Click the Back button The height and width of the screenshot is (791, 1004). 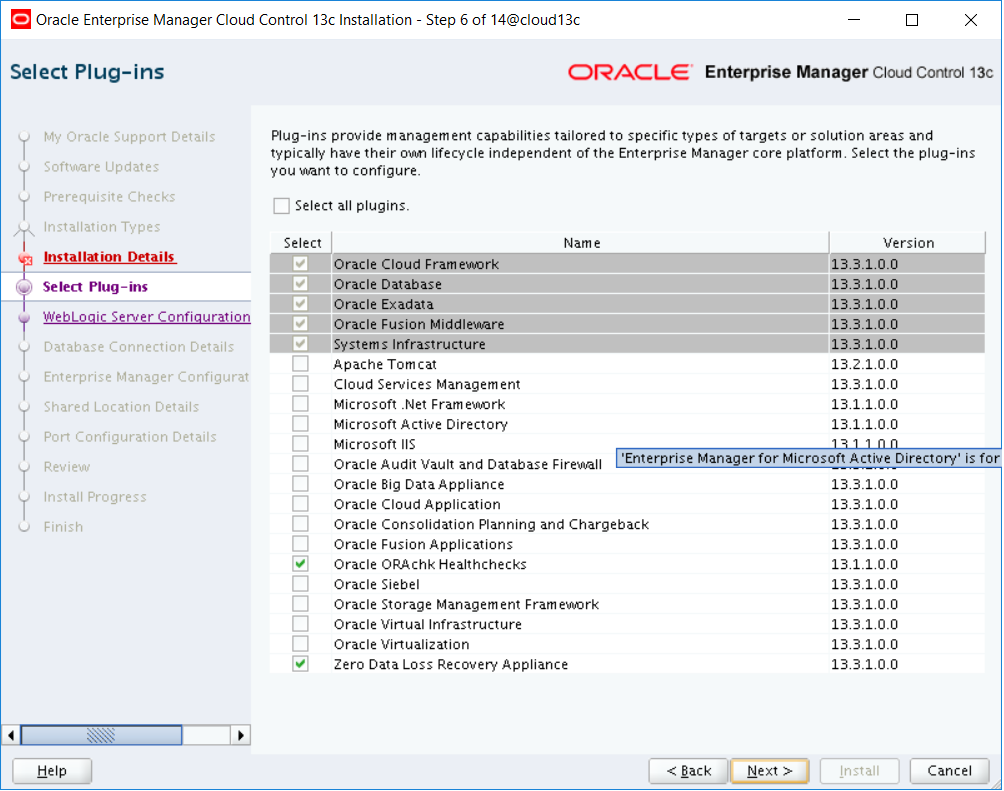pos(688,771)
